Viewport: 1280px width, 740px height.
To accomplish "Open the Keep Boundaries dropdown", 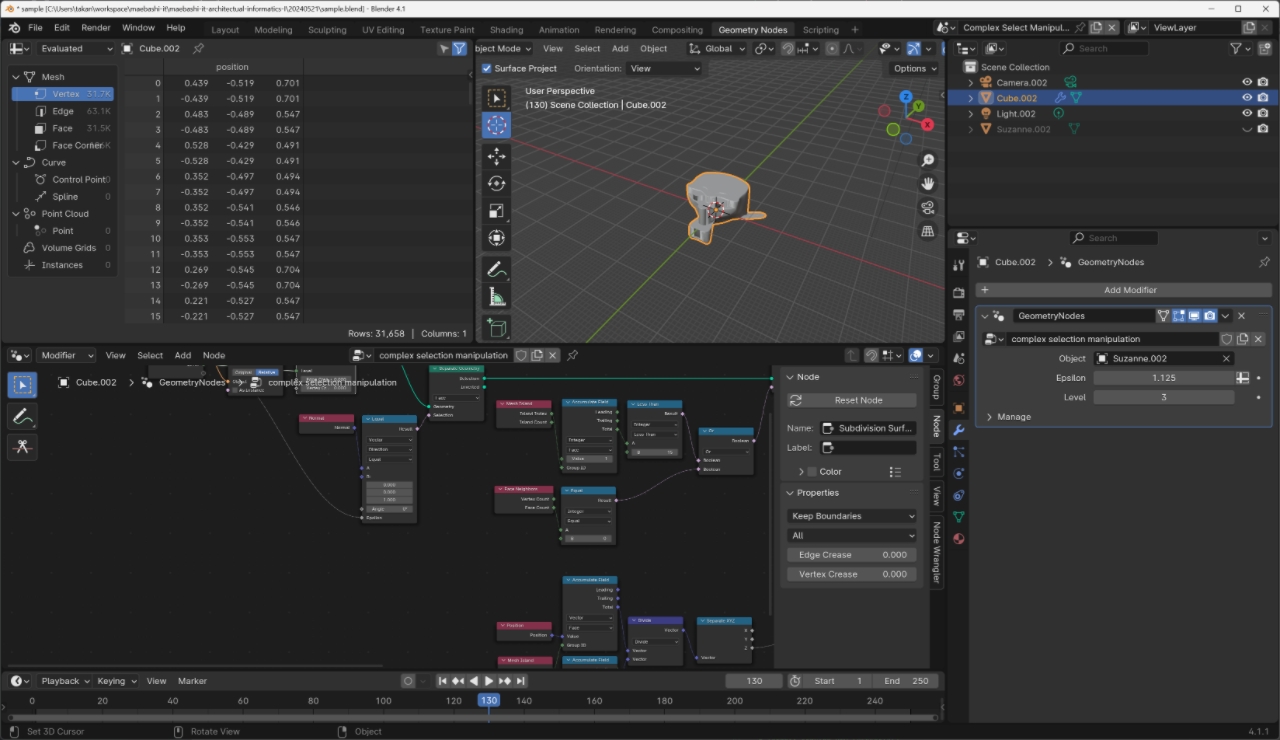I will click(852, 516).
